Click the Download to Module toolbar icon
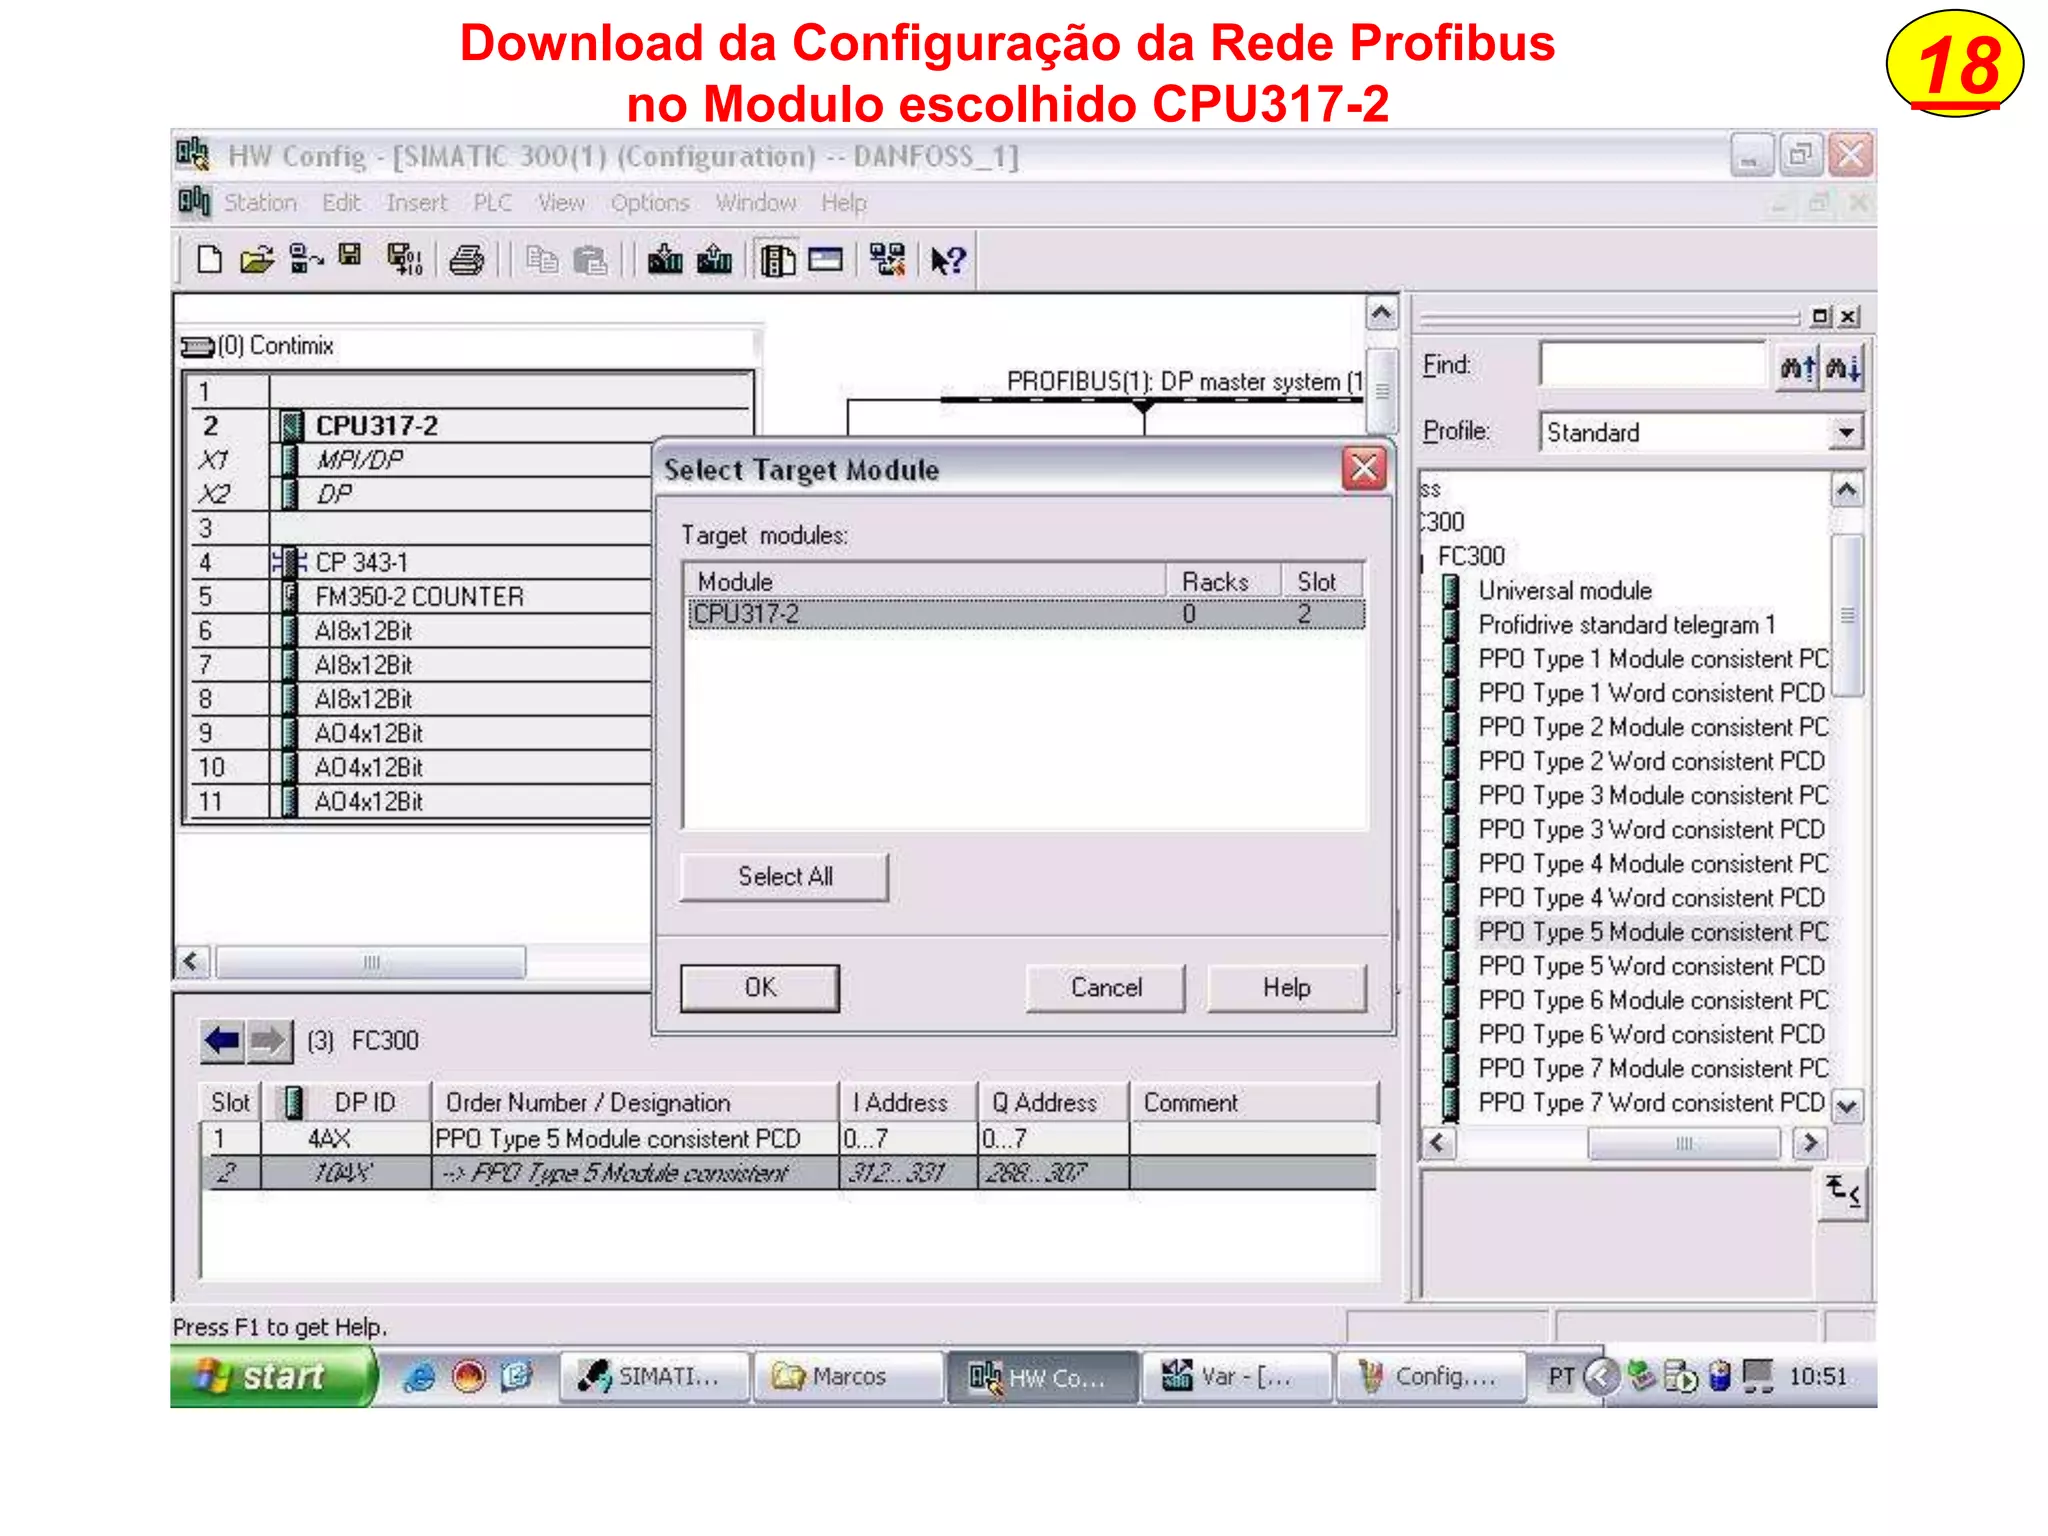 point(665,260)
